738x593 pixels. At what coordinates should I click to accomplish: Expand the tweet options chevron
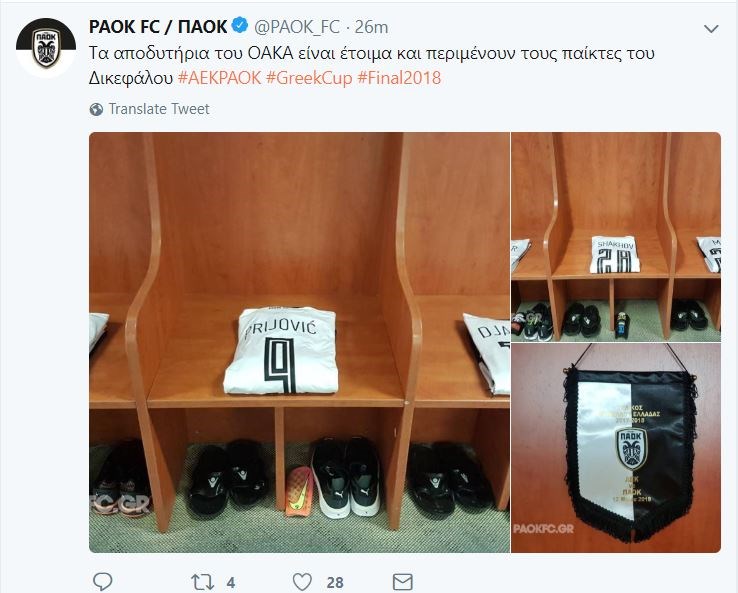click(711, 29)
